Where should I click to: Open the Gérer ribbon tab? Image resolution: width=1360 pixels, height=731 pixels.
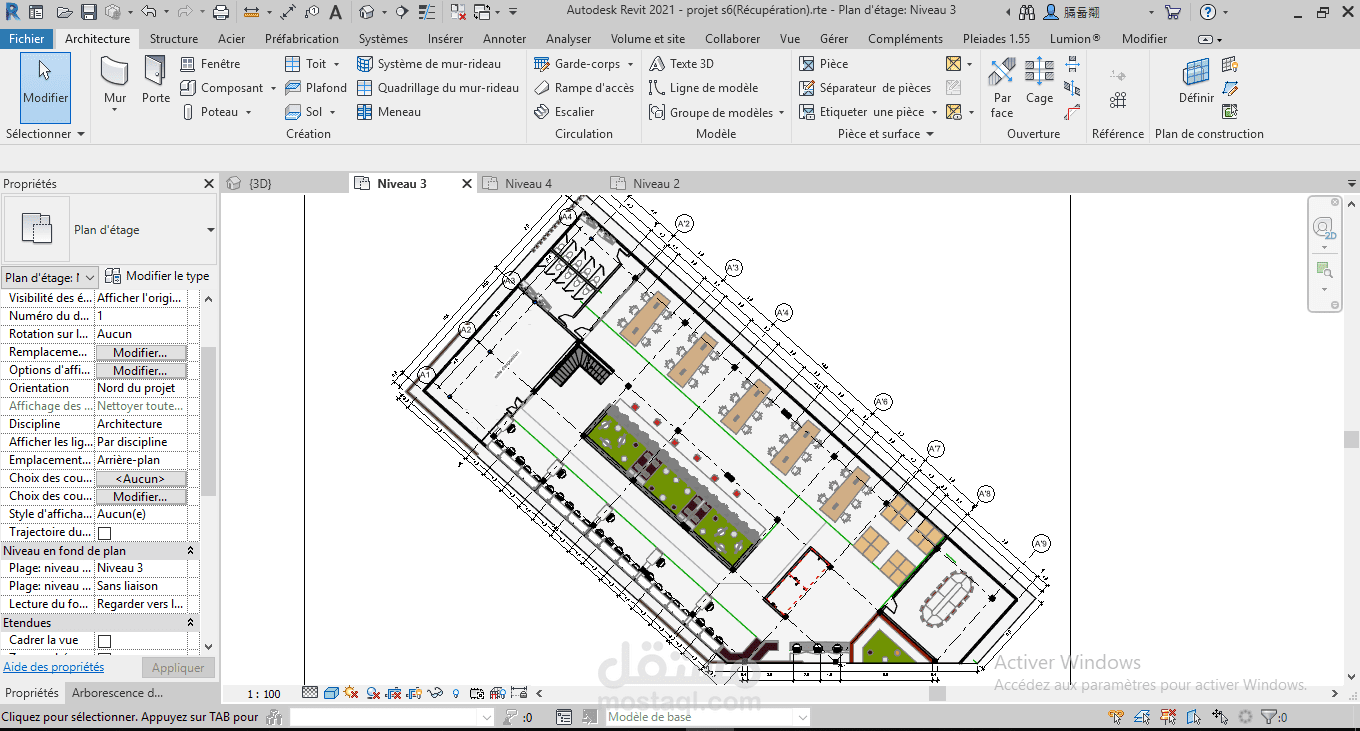834,39
